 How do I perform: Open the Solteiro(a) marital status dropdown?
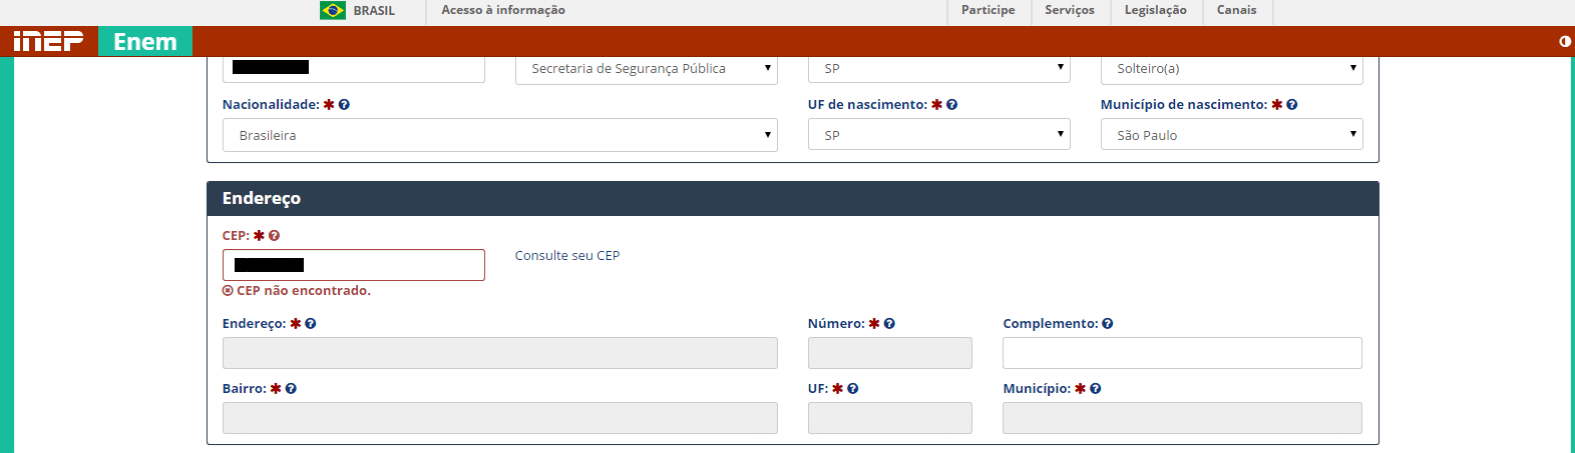pos(1232,69)
